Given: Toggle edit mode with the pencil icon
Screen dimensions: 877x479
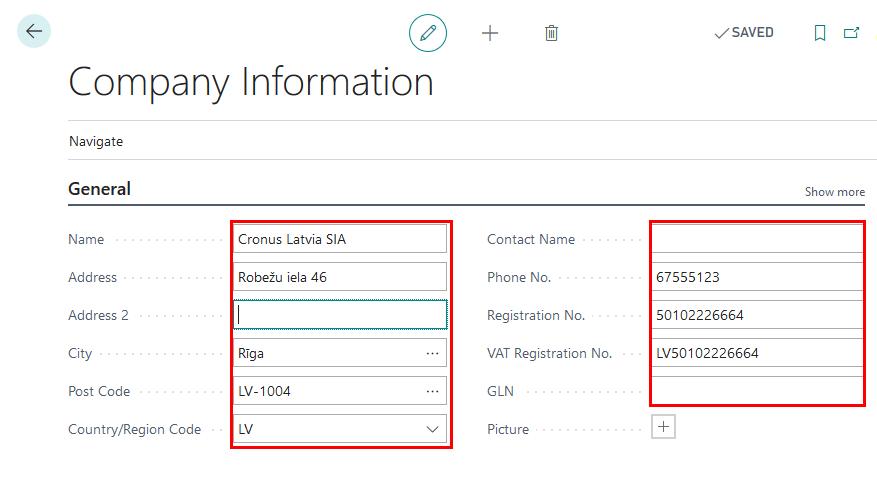Looking at the screenshot, I should click(428, 33).
